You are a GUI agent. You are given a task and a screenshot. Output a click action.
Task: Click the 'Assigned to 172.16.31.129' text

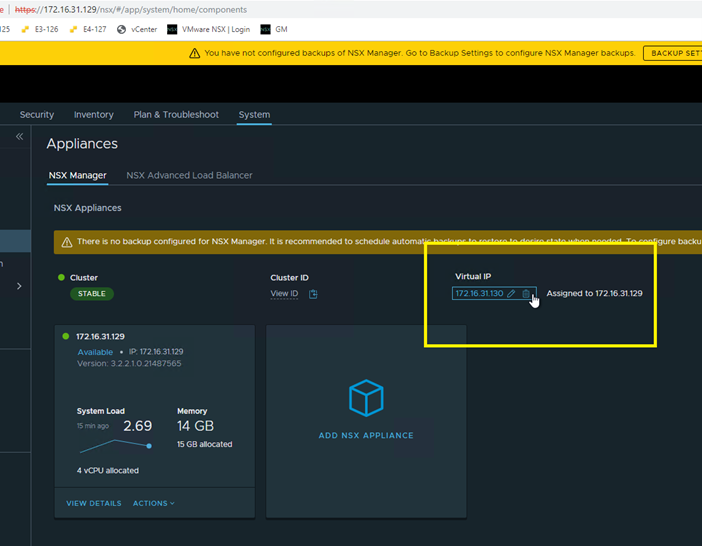594,294
